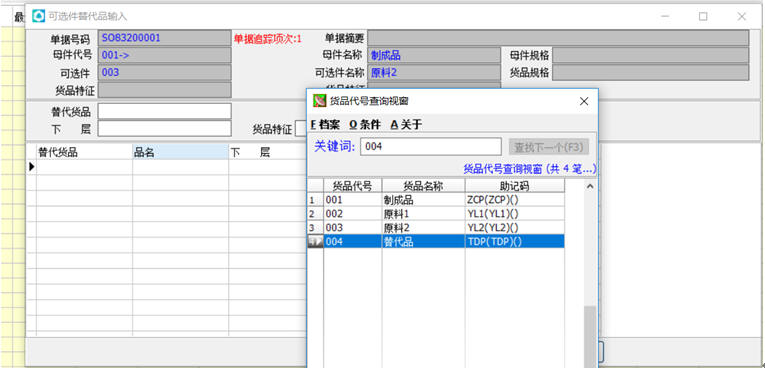Click the selected row indicator beside 004

(315, 241)
